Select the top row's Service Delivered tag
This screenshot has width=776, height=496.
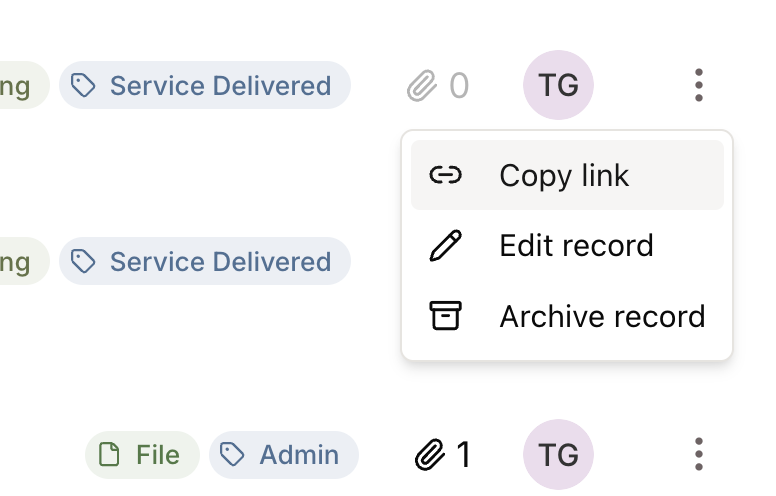tap(205, 85)
